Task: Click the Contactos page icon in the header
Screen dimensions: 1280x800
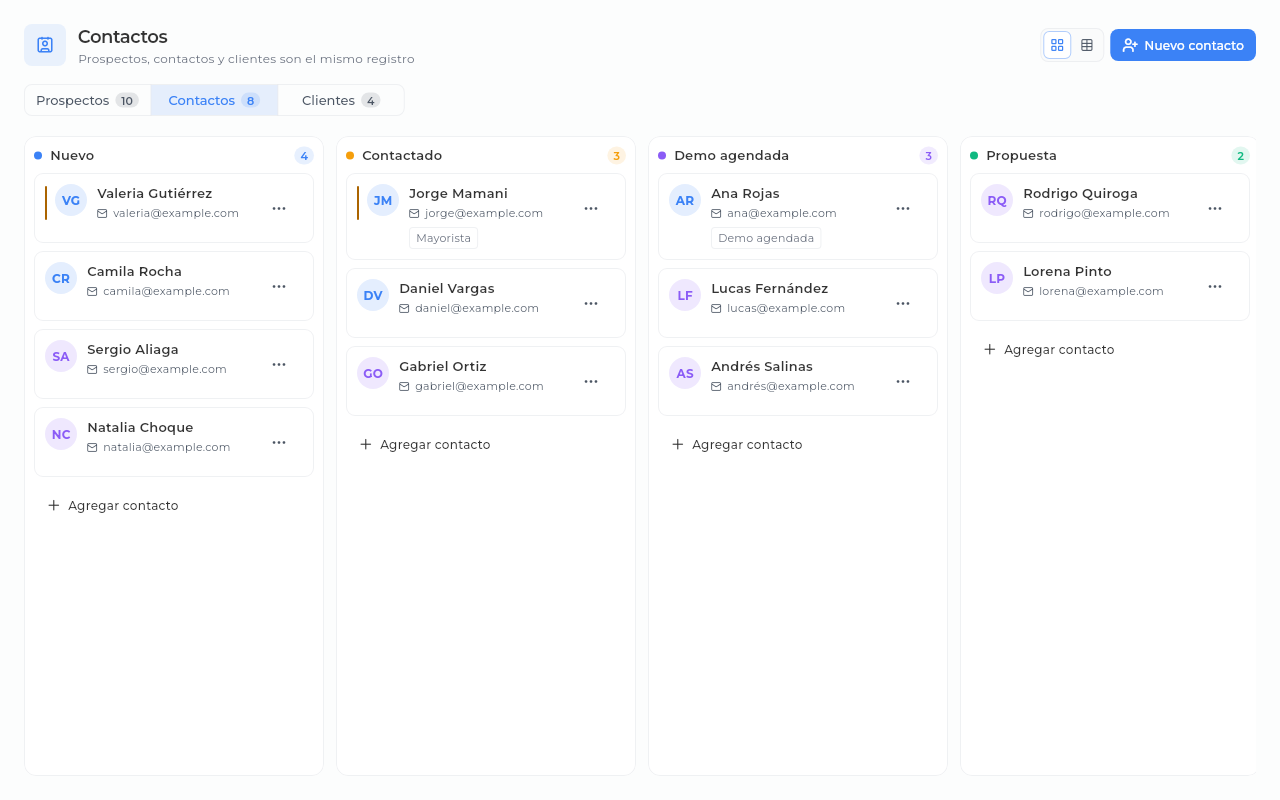Action: [45, 45]
